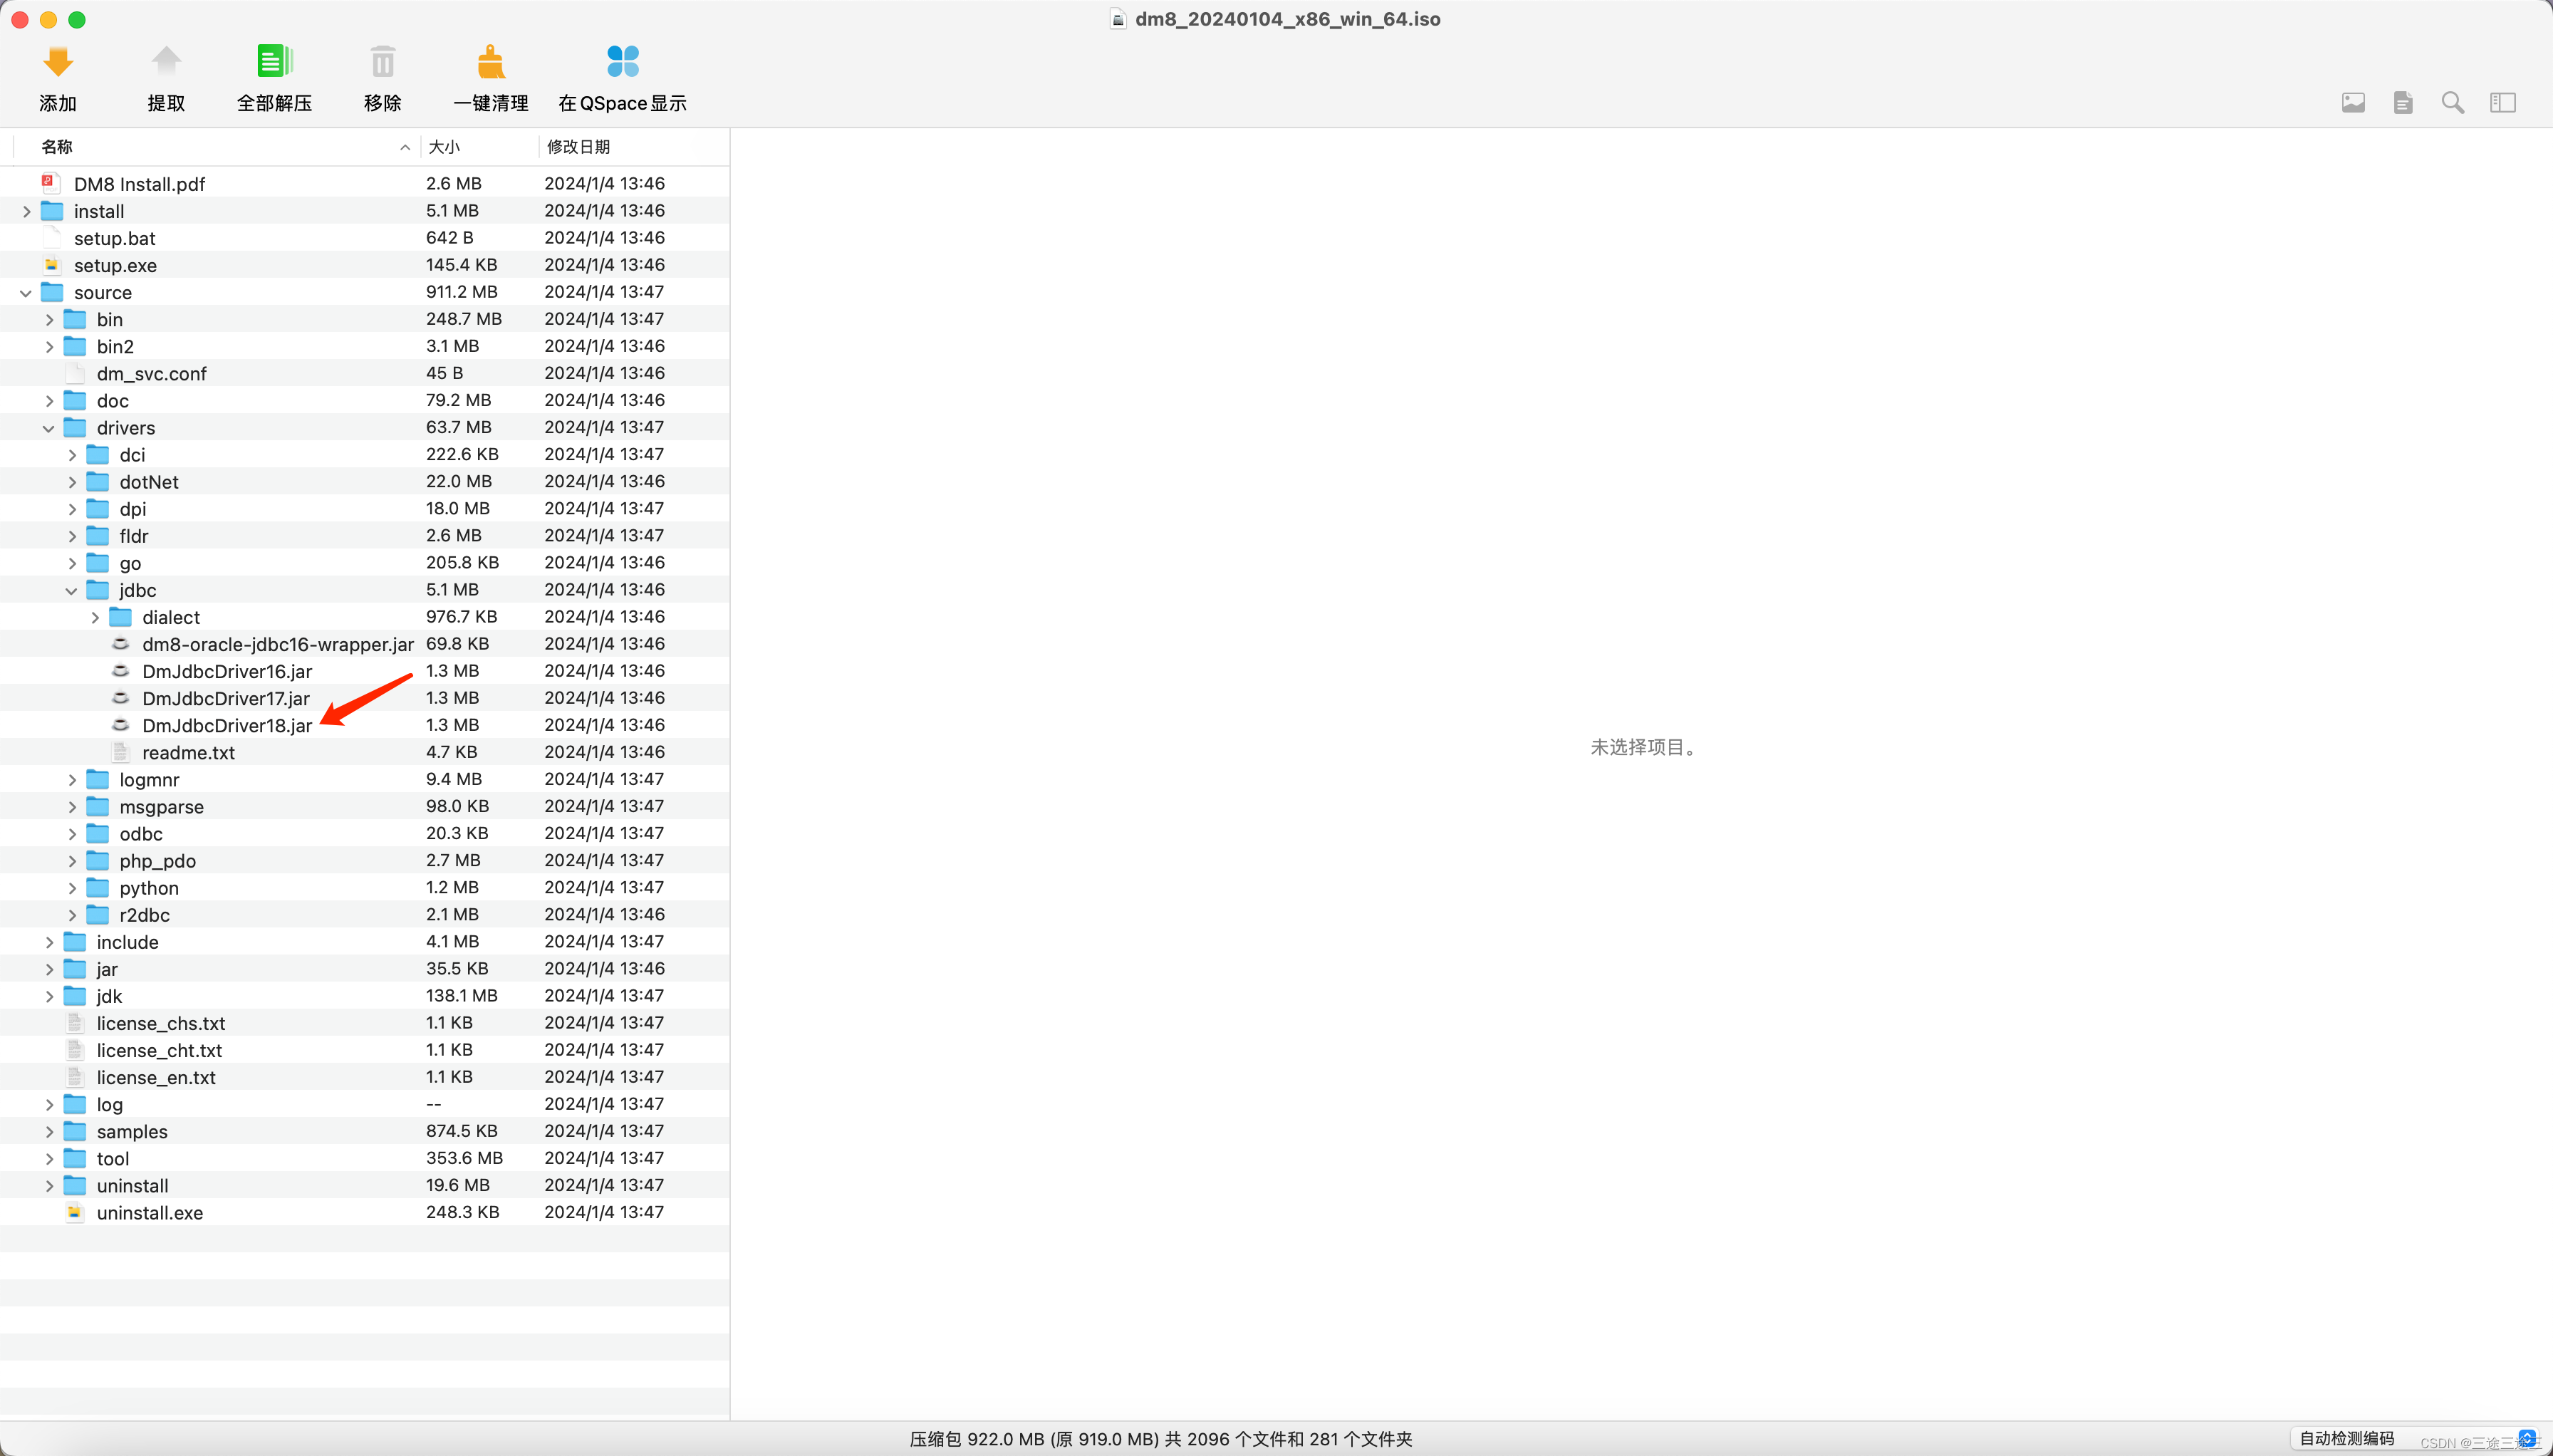Collapse the source folder
The height and width of the screenshot is (1456, 2553).
[x=26, y=292]
